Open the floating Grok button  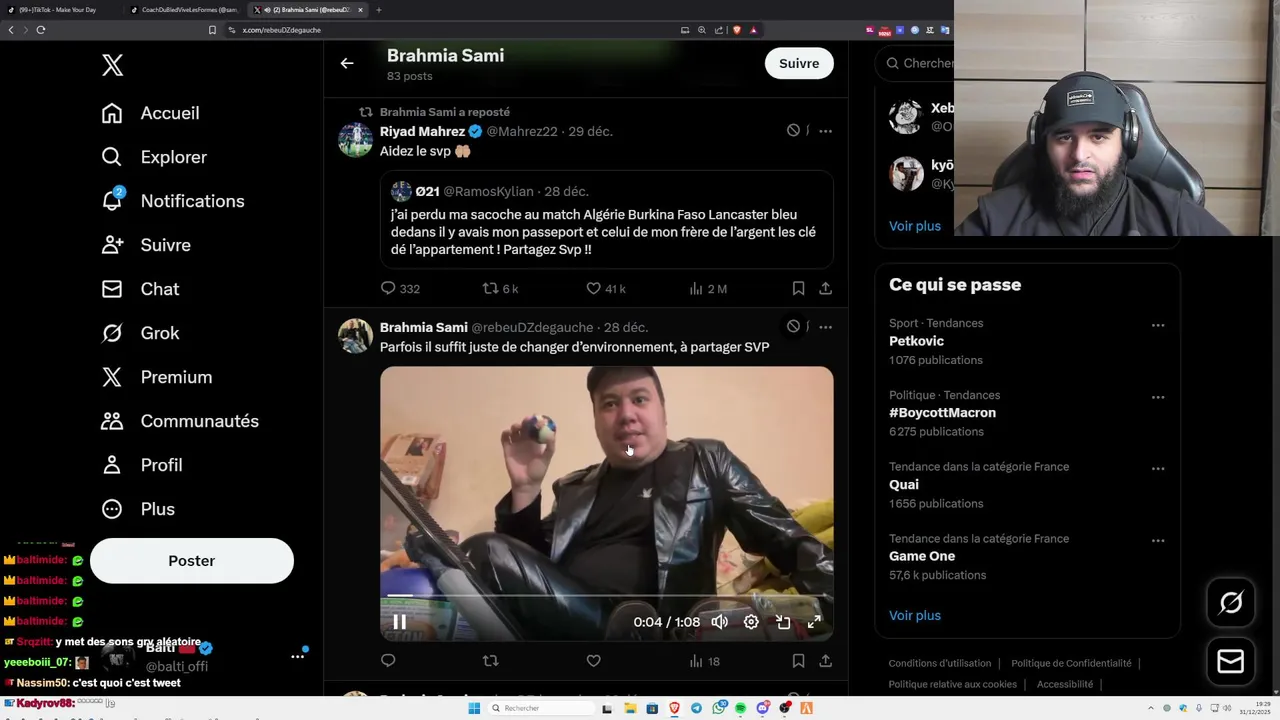(1231, 602)
